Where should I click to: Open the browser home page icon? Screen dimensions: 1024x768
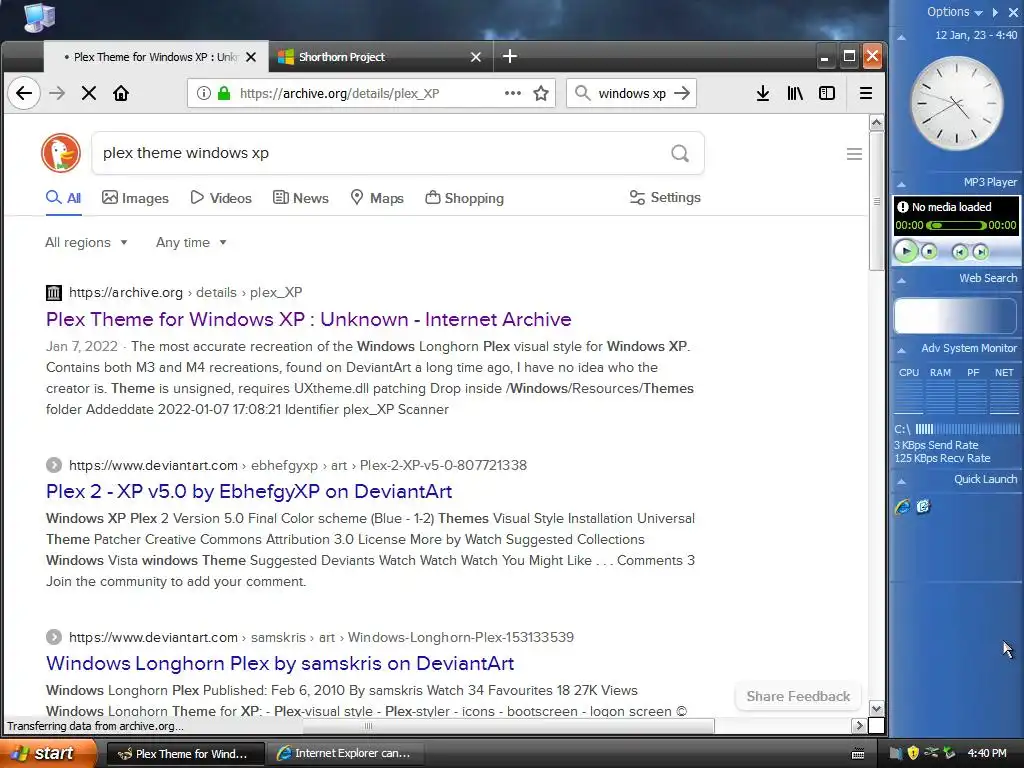pos(121,93)
